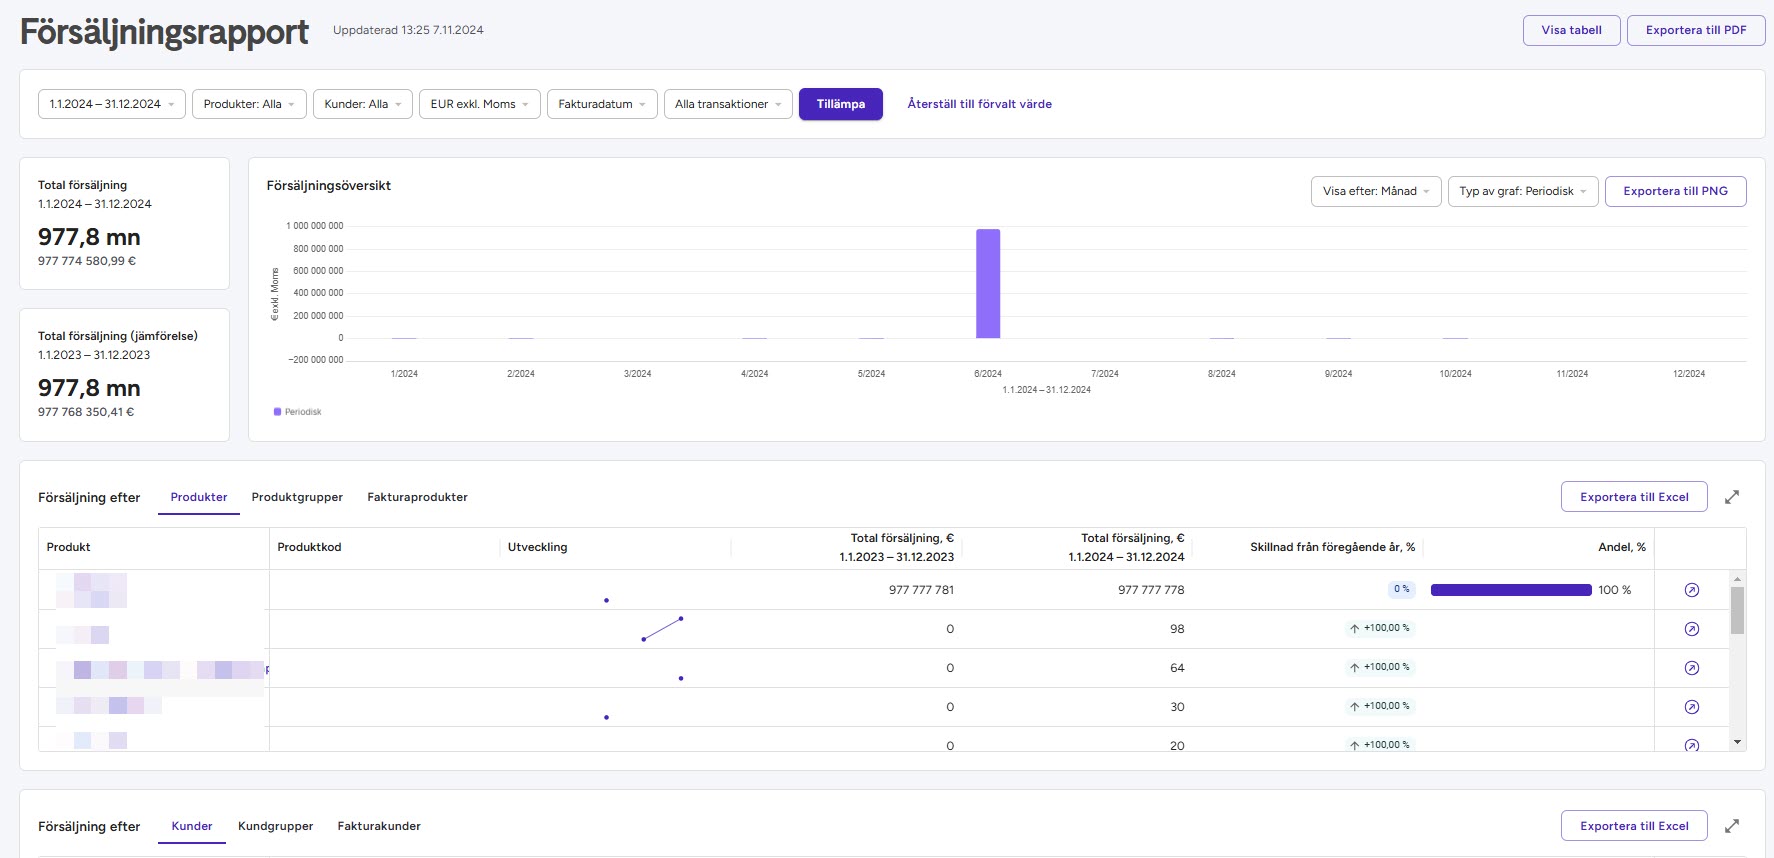1774x858 pixels.
Task: Click Återställ till förvalt värde link
Action: [x=979, y=104]
